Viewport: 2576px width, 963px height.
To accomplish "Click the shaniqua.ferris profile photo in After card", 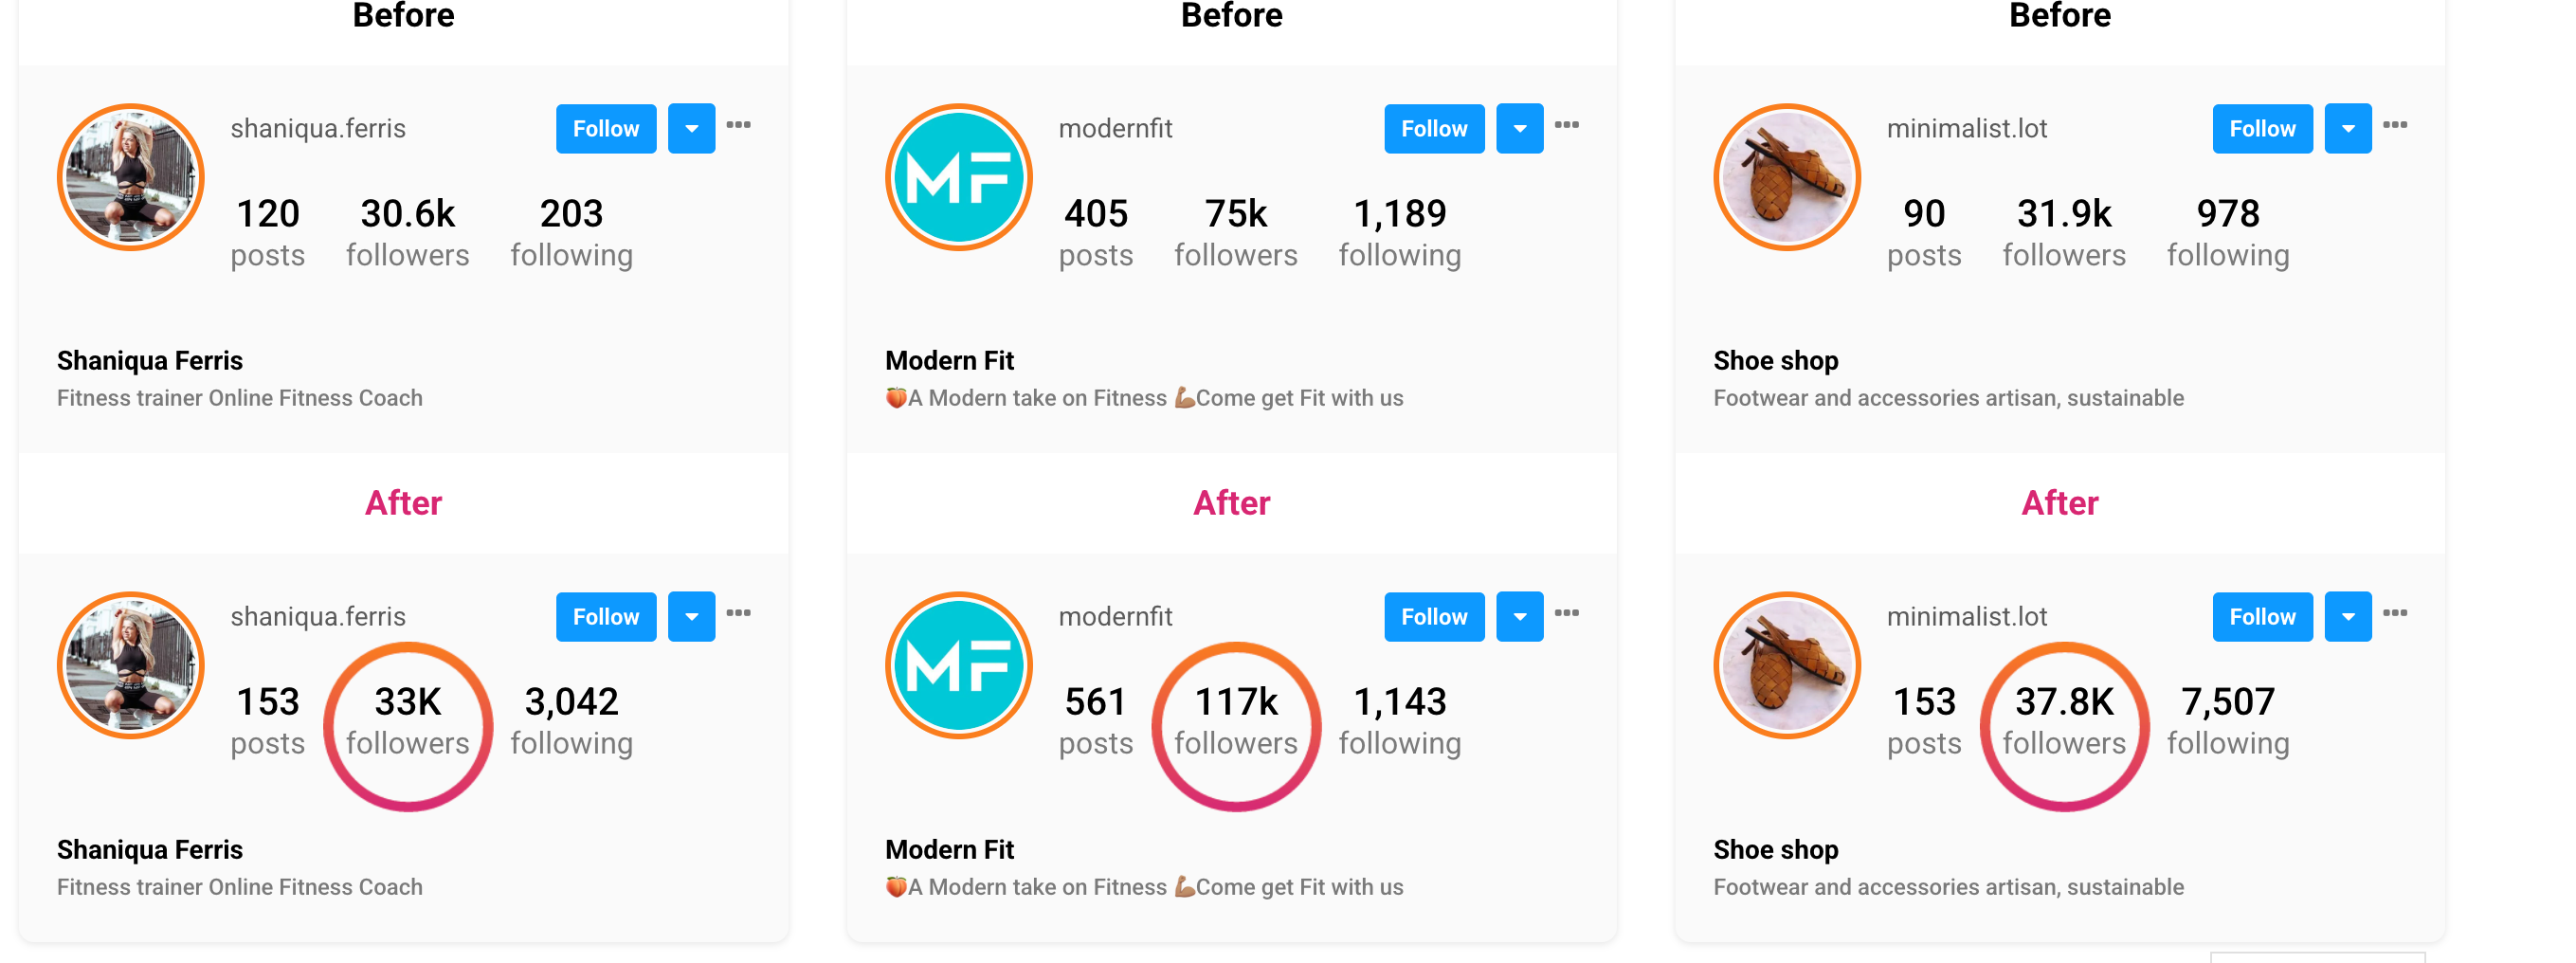I will pos(130,666).
